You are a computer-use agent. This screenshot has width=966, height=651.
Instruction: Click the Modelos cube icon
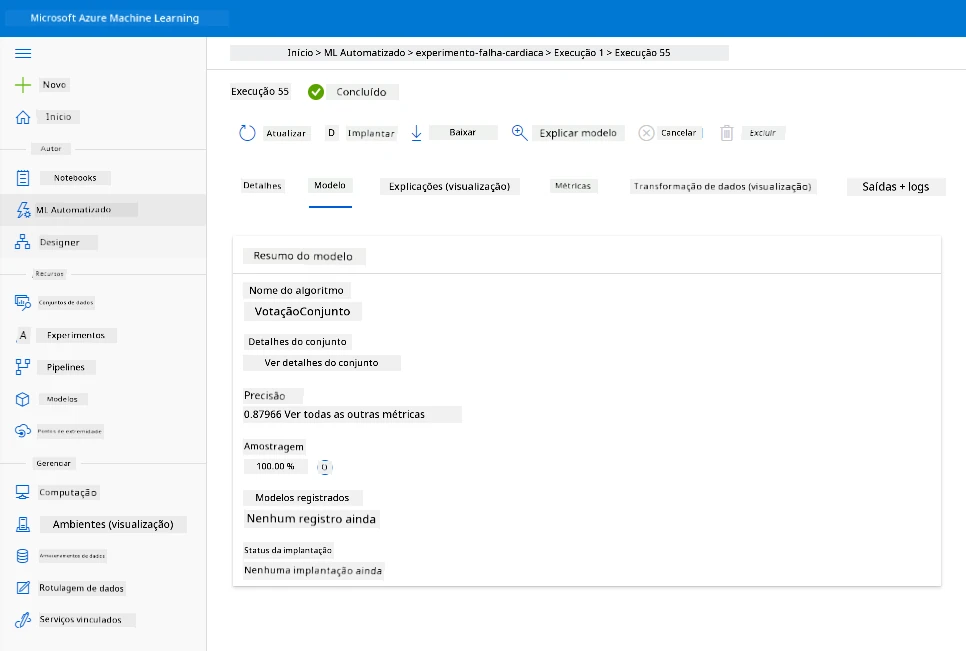pyautogui.click(x=23, y=399)
